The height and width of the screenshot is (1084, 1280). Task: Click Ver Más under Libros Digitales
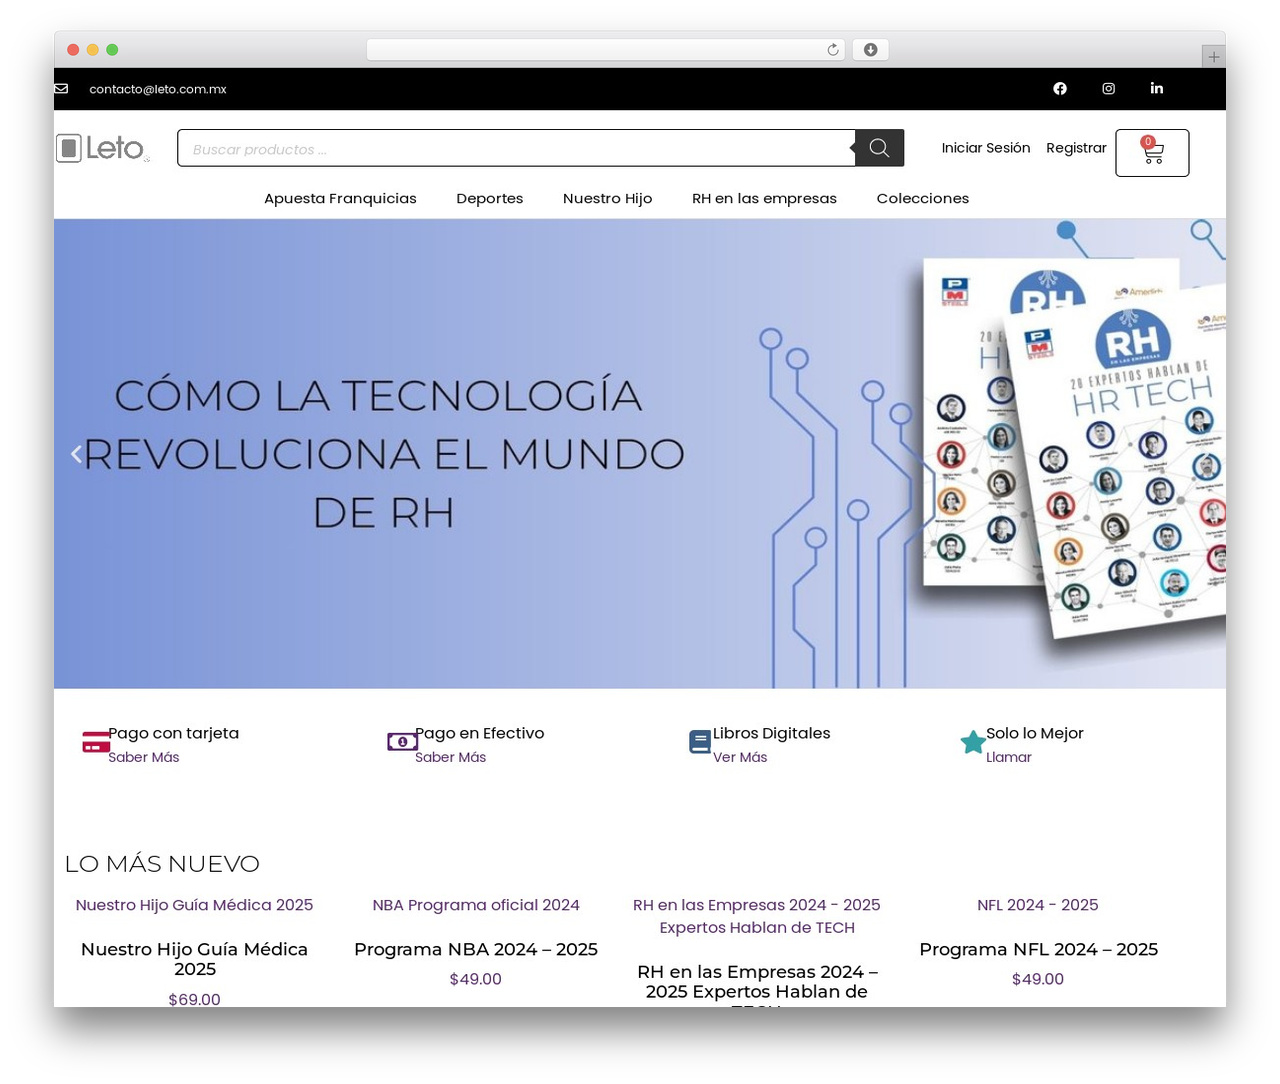pyautogui.click(x=740, y=757)
